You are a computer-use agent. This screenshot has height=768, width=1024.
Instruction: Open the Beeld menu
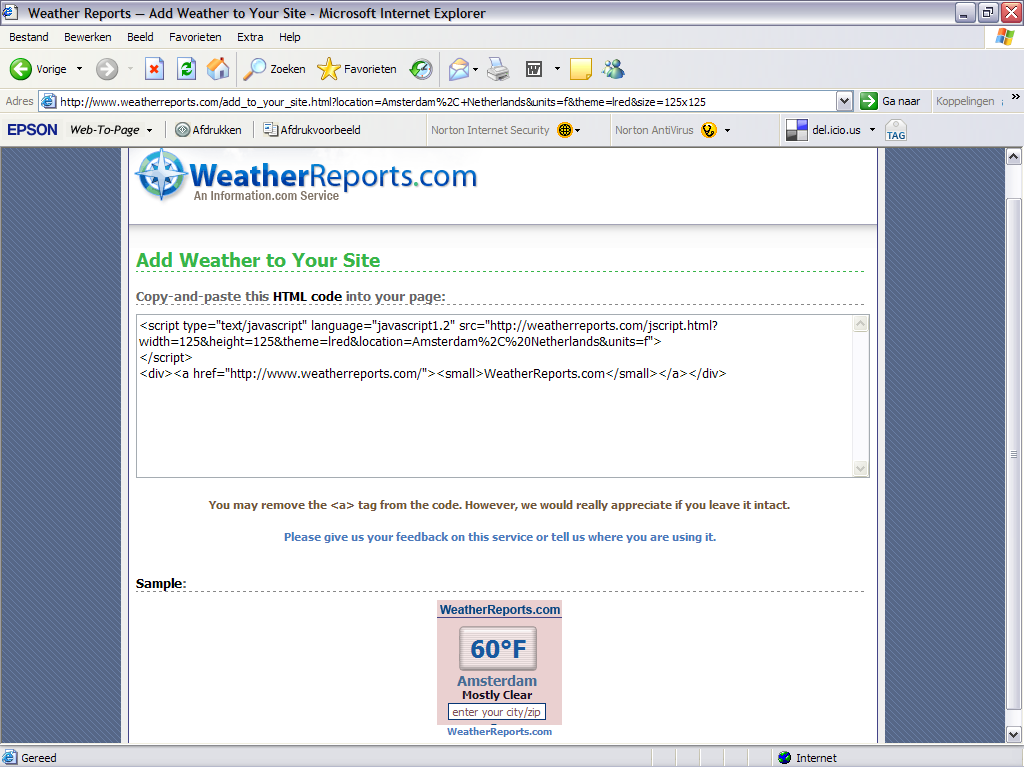[x=140, y=37]
